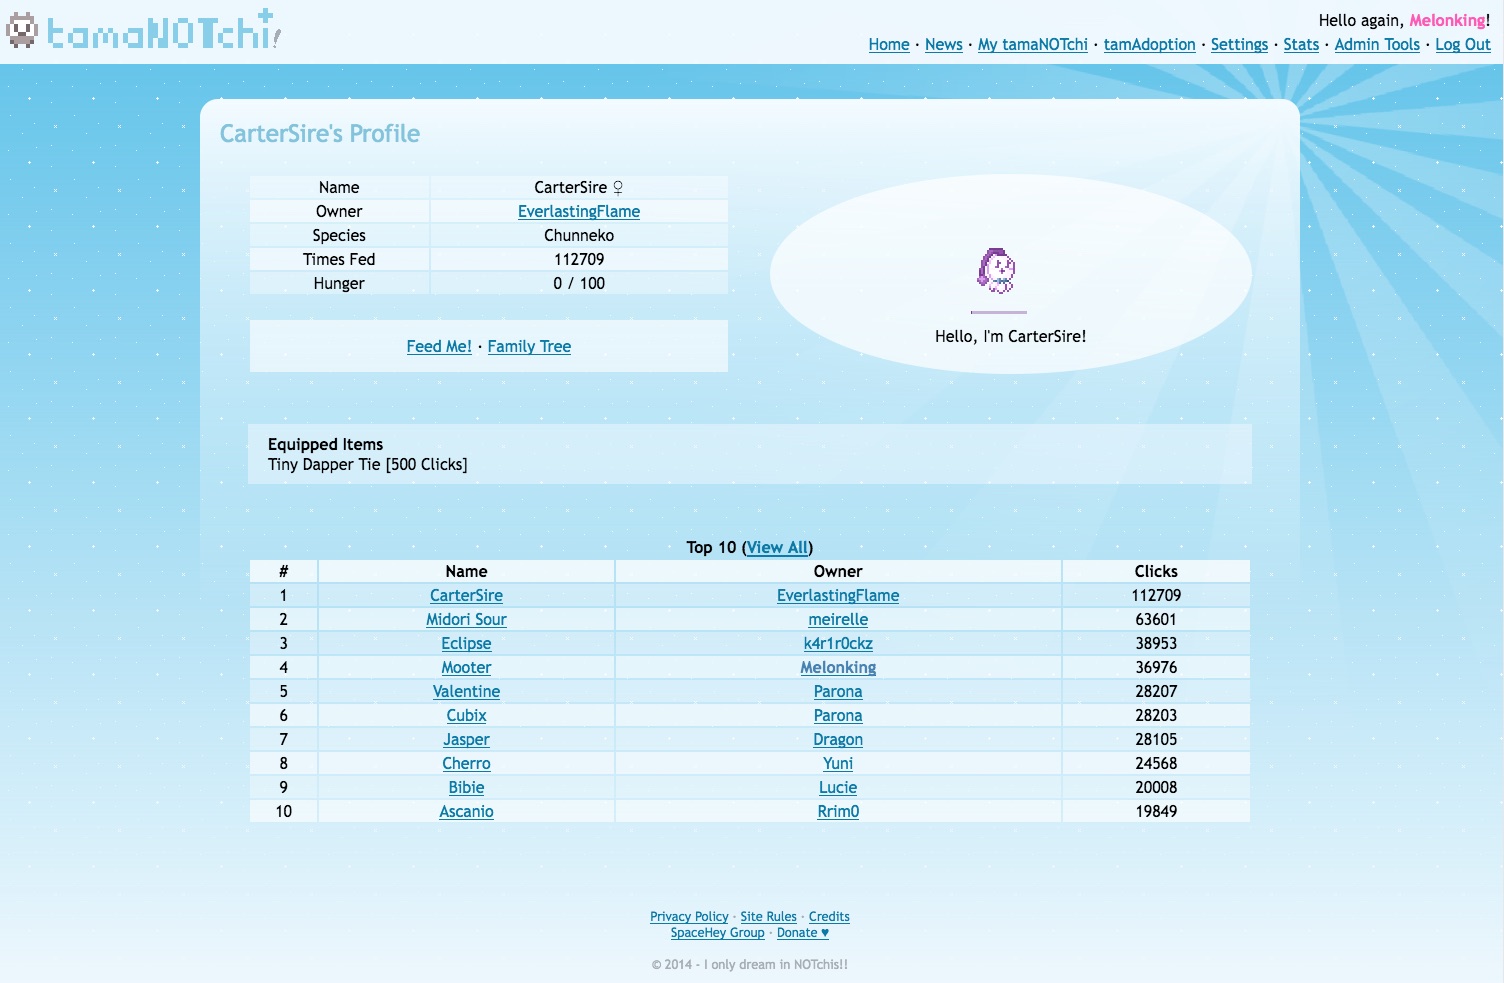Open Settings from the top navigation
Image resolution: width=1504 pixels, height=983 pixels.
click(1239, 45)
